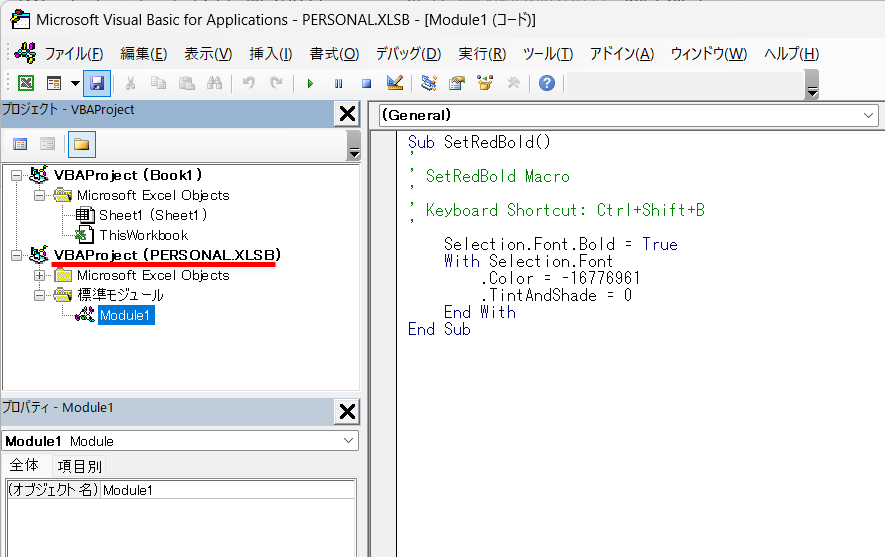This screenshot has height=557, width=885.
Task: Select Module1 in the project tree
Action: click(126, 315)
